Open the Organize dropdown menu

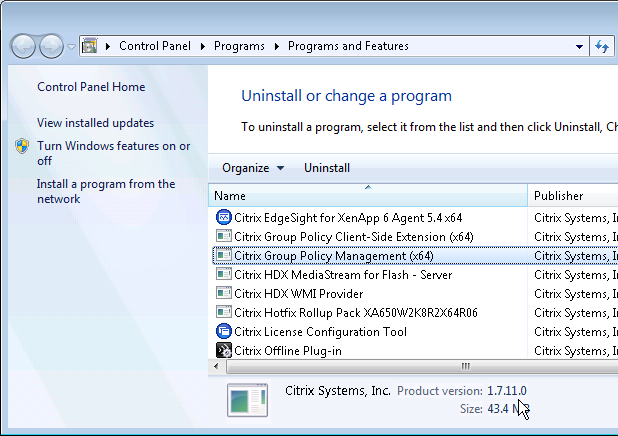pos(253,168)
